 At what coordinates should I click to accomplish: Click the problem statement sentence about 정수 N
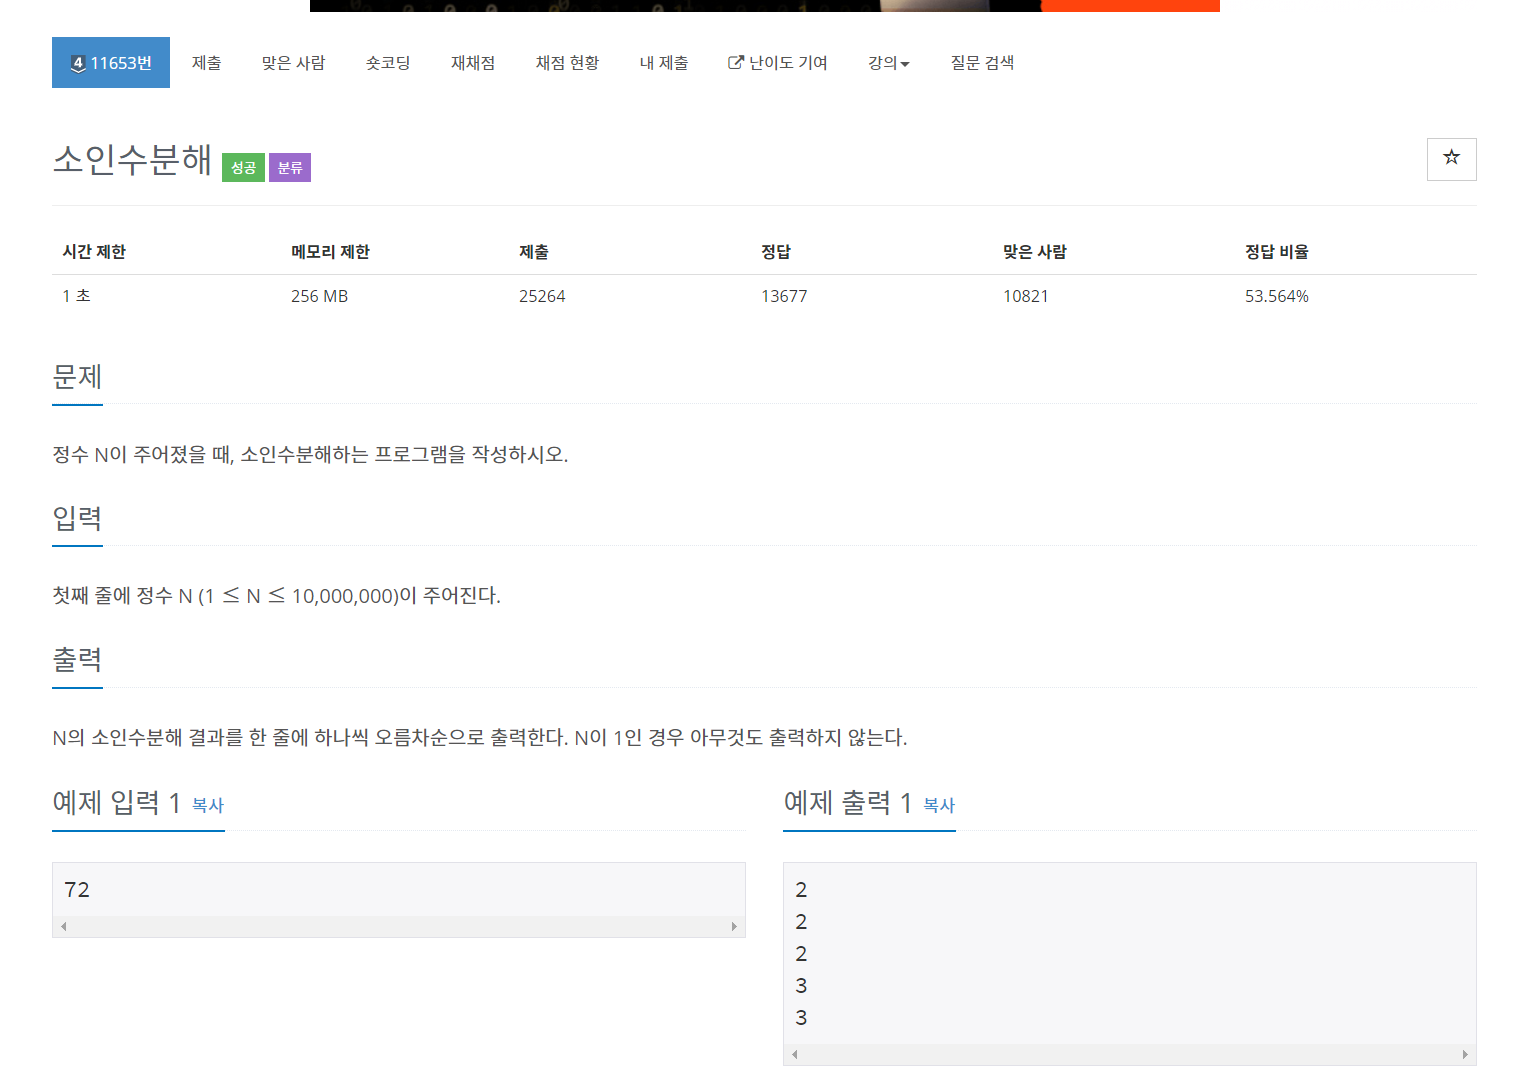coord(310,455)
